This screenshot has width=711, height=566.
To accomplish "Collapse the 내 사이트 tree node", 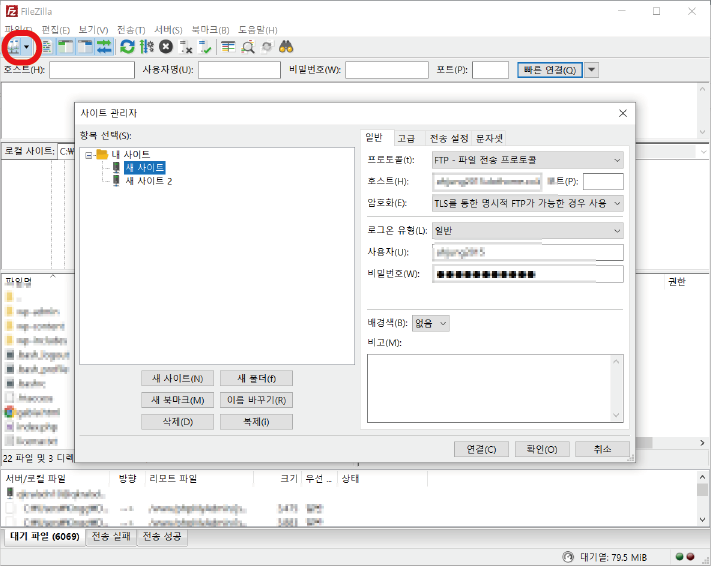I will [x=88, y=155].
